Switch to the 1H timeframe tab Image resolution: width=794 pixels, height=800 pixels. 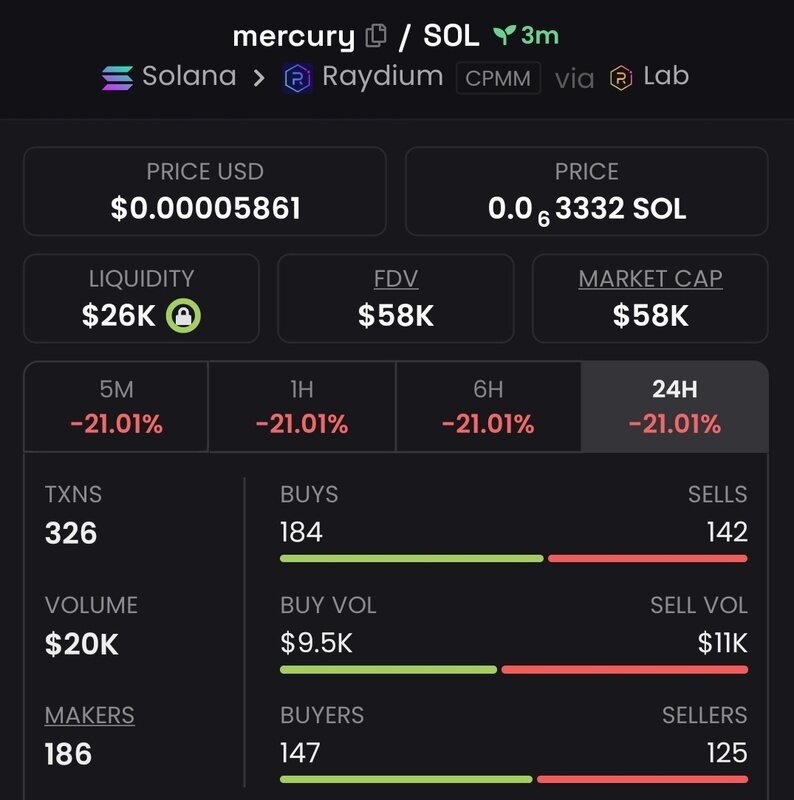(x=301, y=406)
